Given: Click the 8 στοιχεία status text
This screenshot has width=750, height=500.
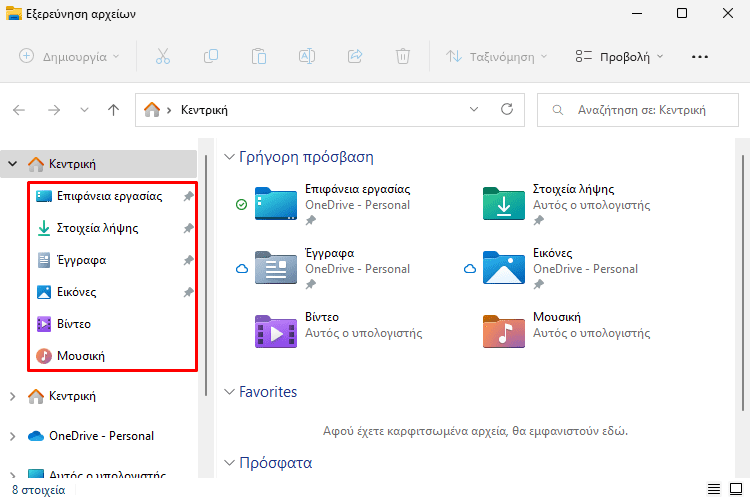Looking at the screenshot, I should [39, 490].
